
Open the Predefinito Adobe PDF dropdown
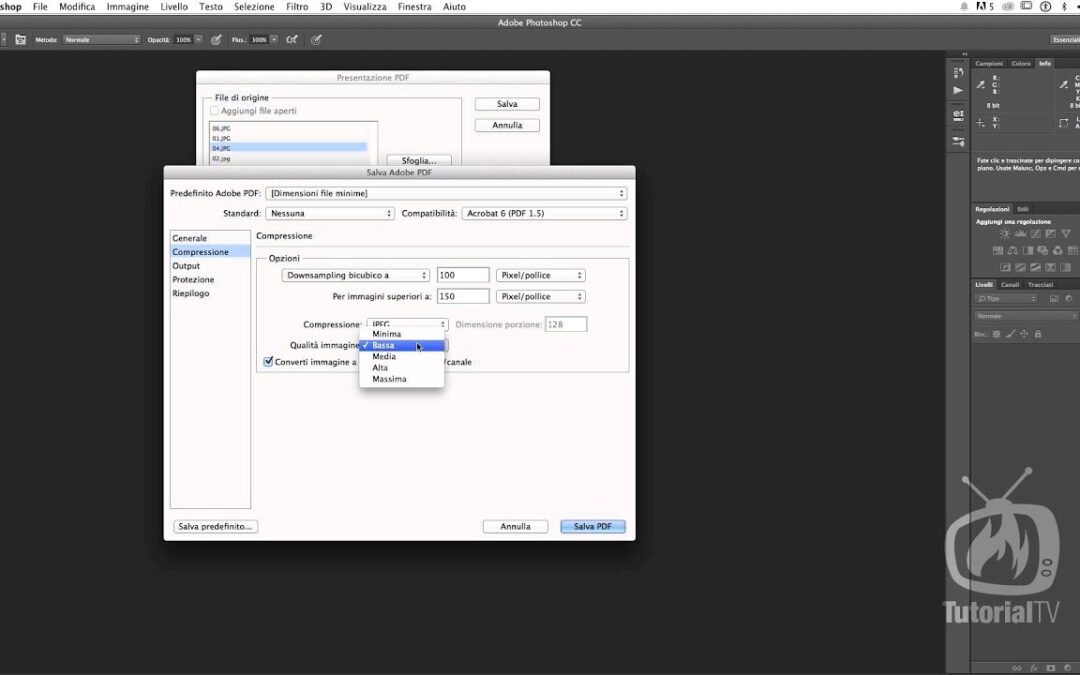446,194
